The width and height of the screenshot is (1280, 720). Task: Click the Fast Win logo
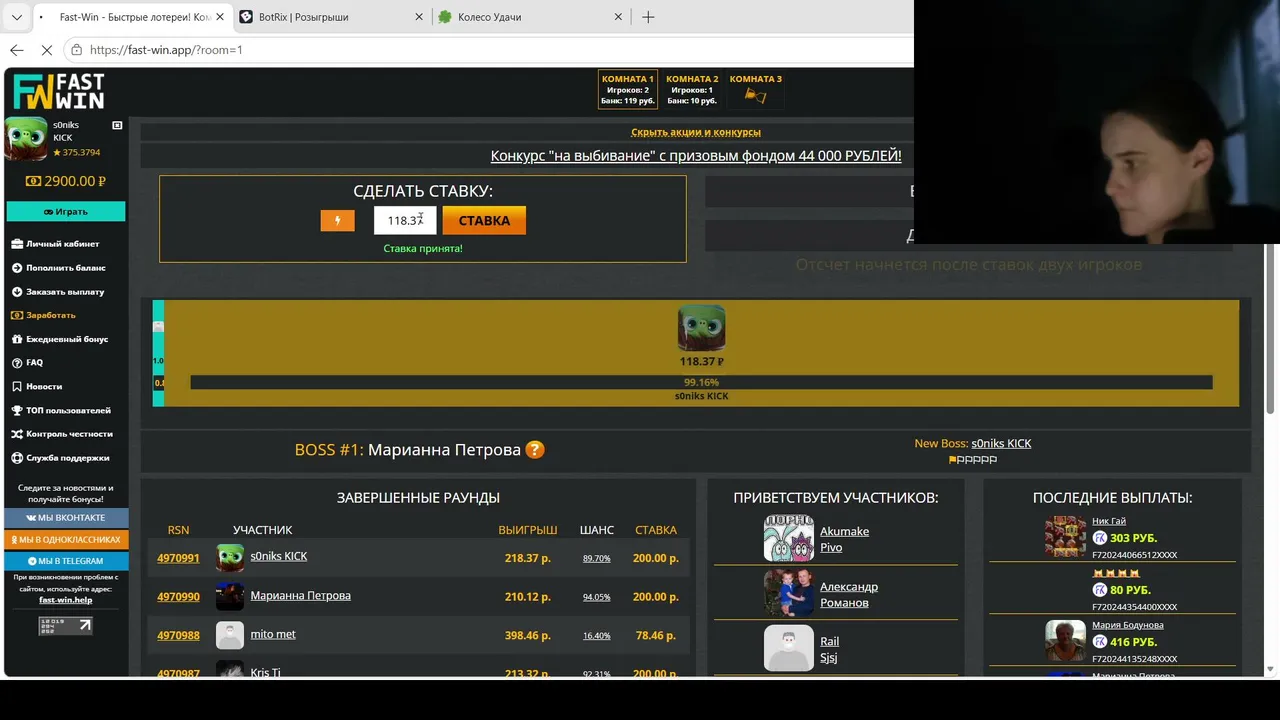59,92
